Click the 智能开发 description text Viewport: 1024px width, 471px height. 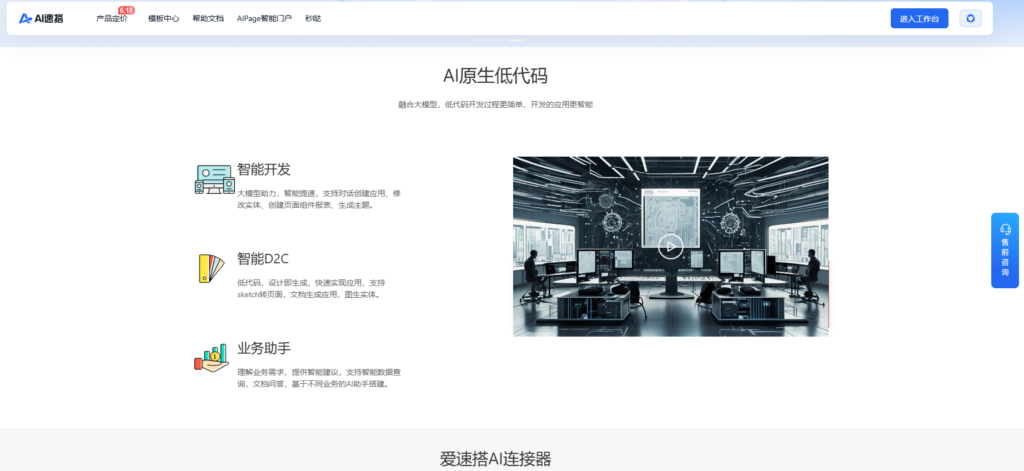[x=318, y=198]
